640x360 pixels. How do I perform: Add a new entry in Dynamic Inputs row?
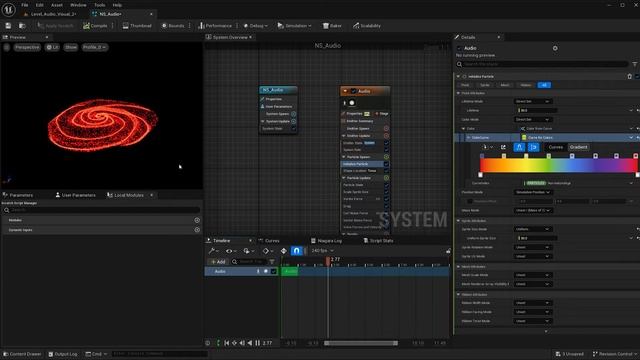click(197, 230)
